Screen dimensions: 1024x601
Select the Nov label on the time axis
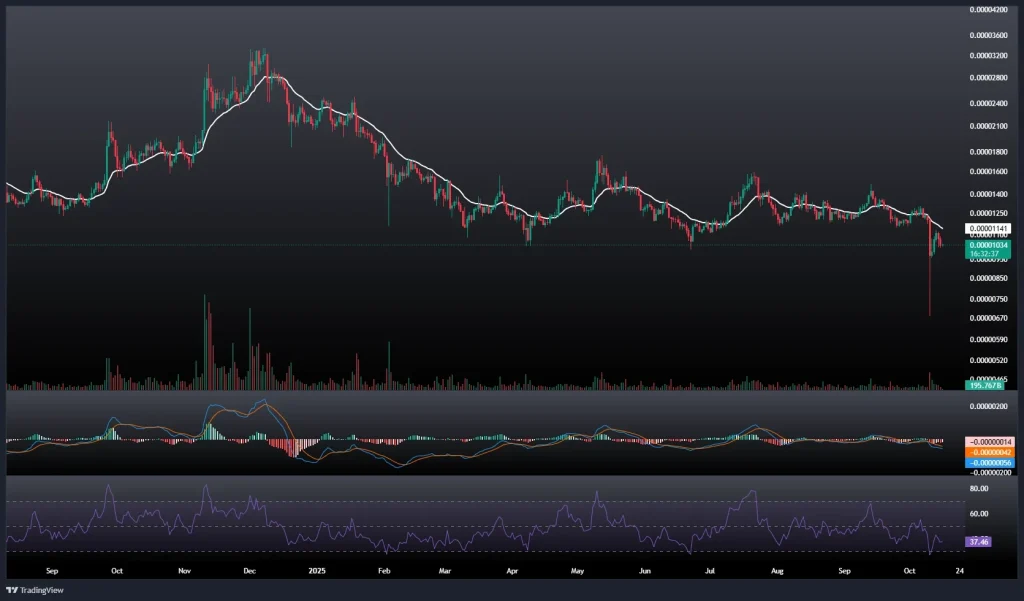coord(184,570)
